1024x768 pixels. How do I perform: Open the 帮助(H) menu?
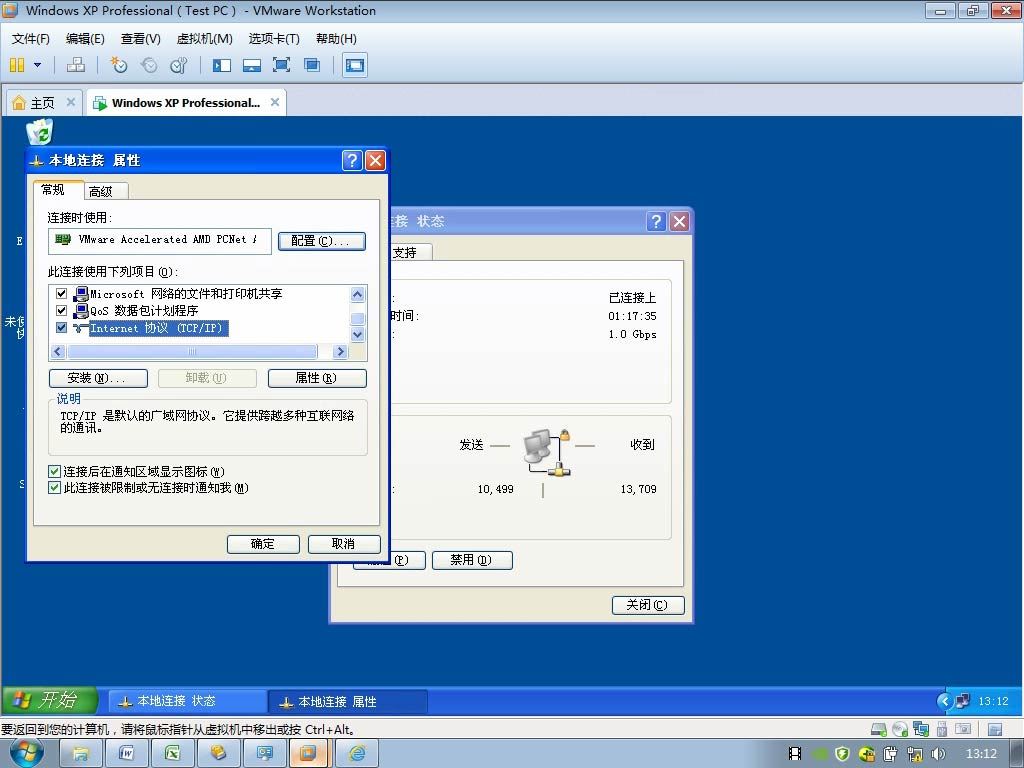pos(336,39)
